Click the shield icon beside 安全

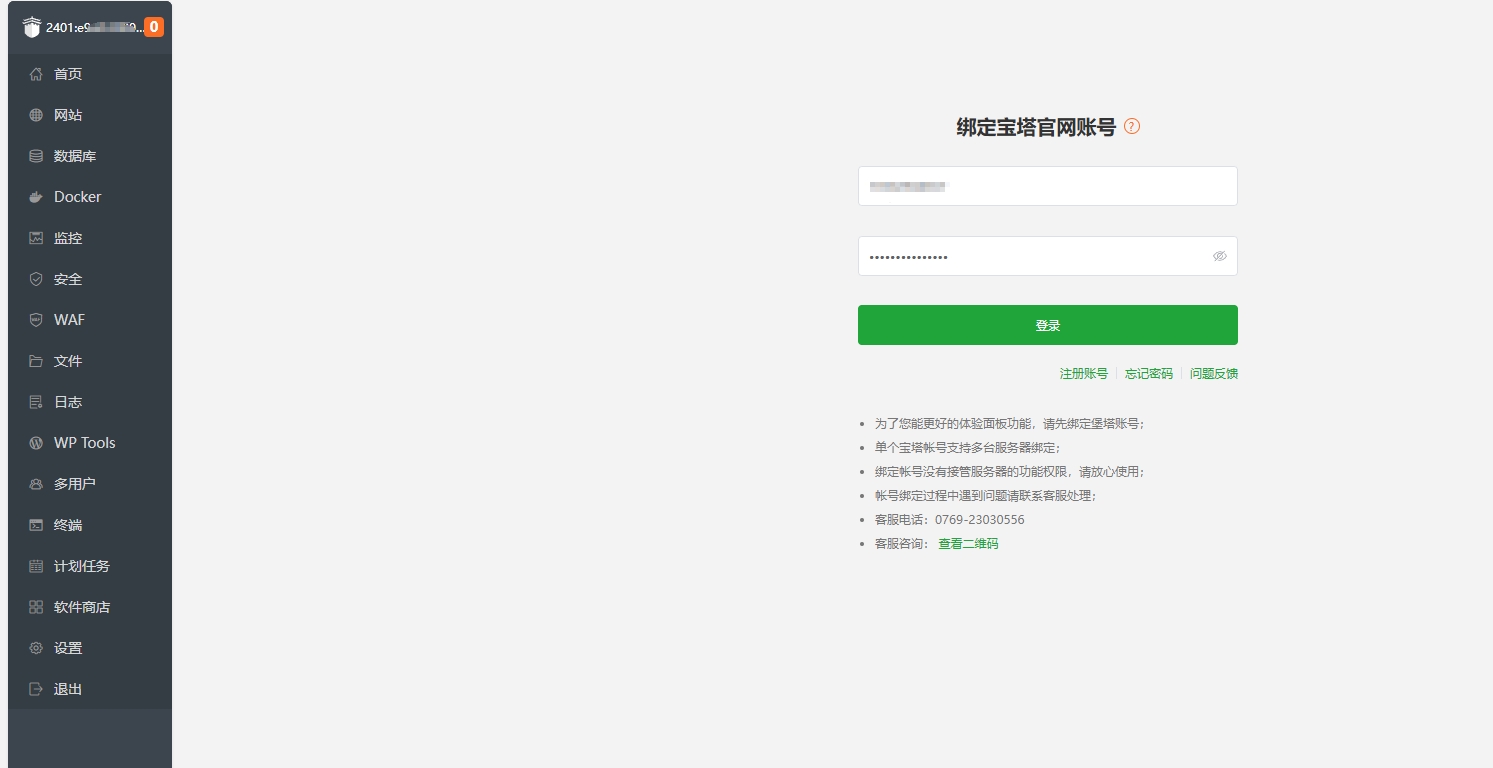point(36,279)
